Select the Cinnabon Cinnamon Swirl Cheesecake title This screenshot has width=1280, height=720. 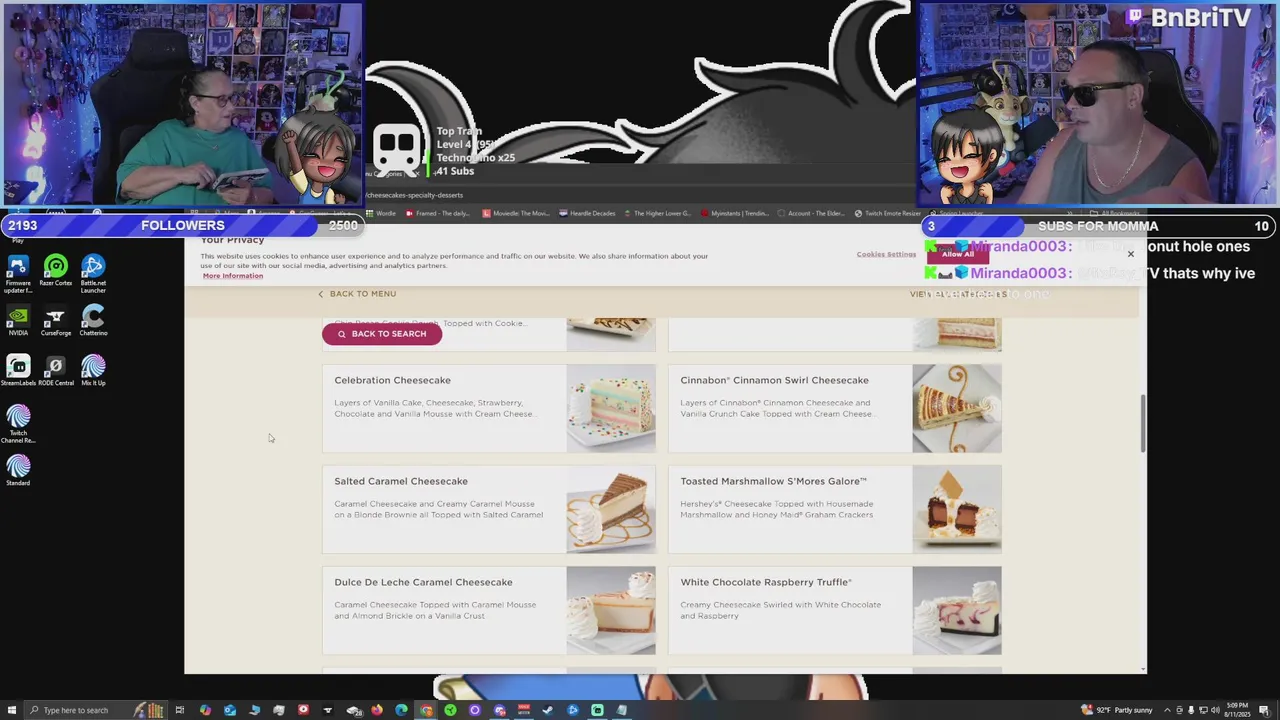(774, 380)
